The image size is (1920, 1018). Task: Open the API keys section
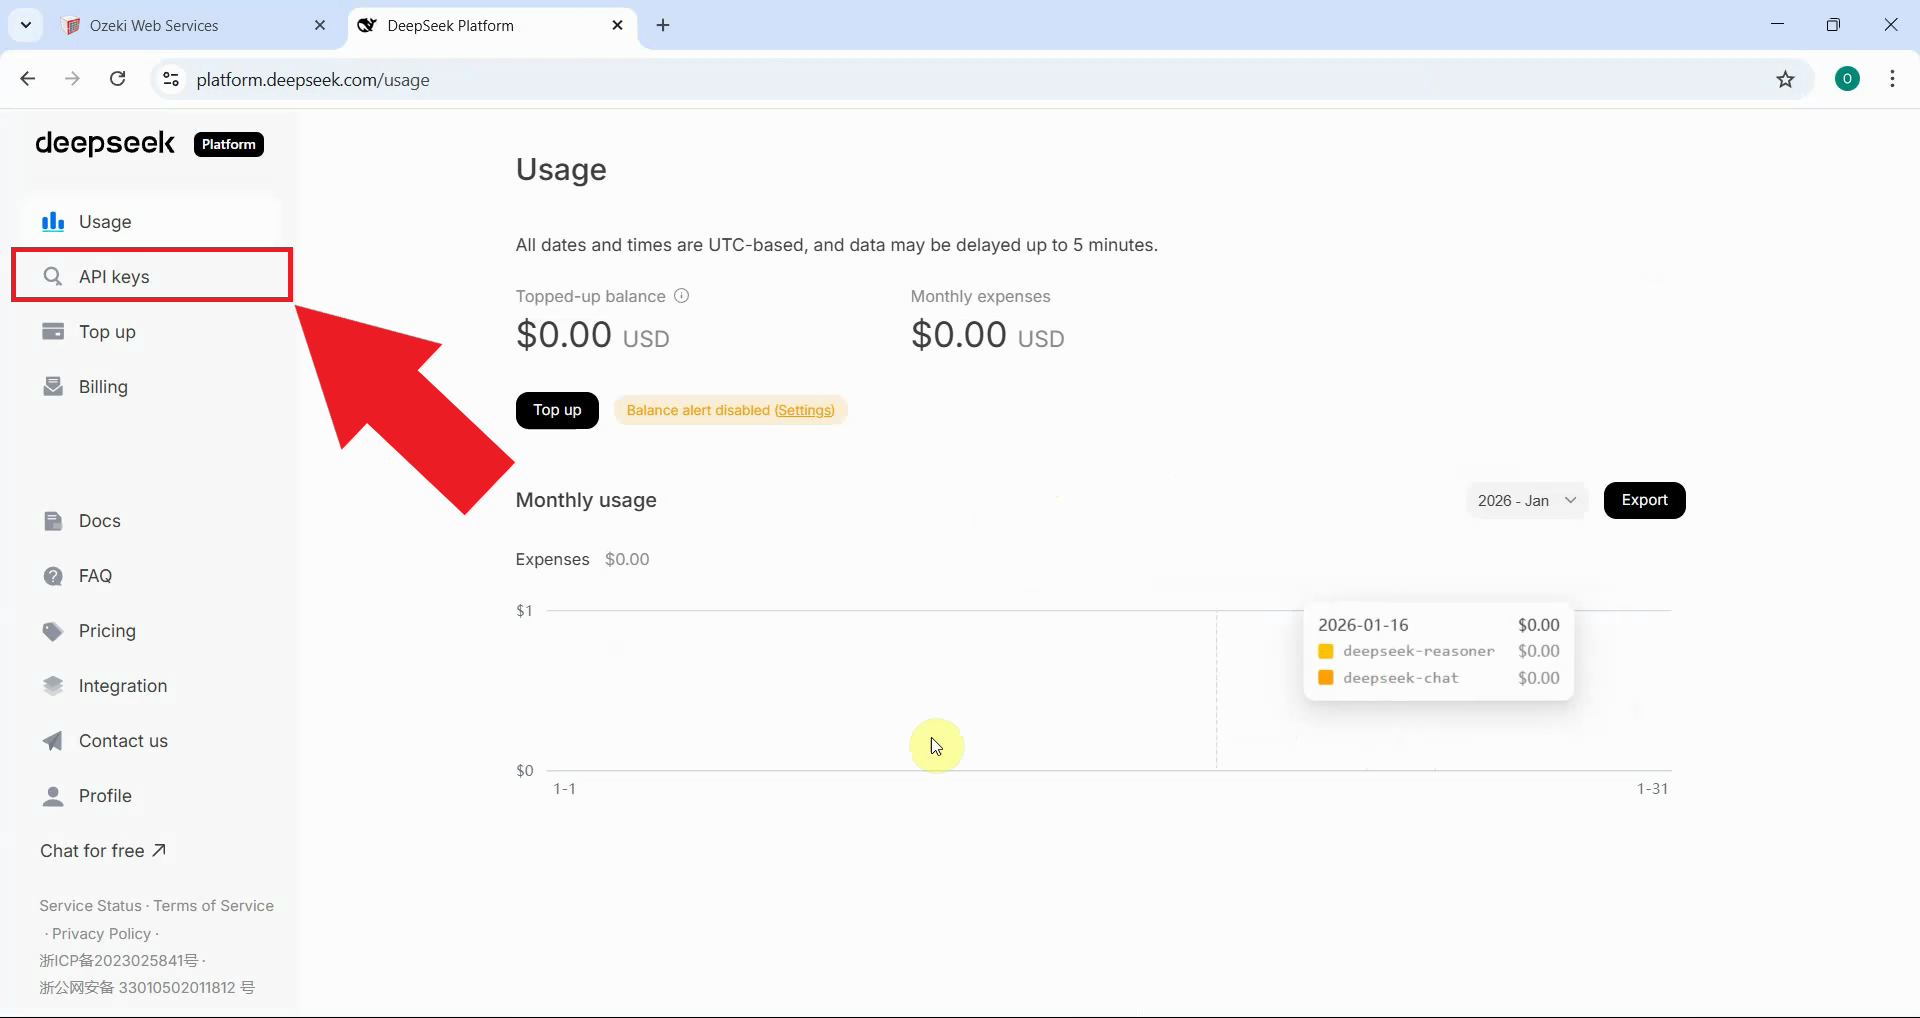click(114, 277)
